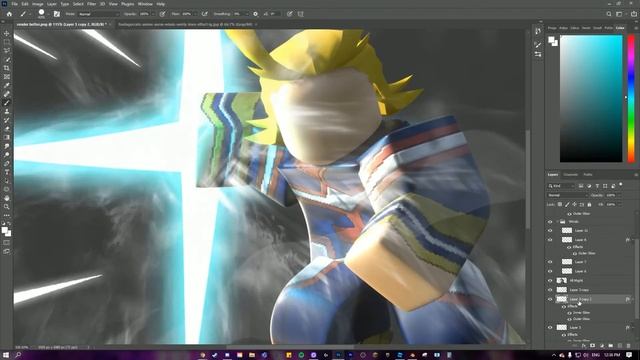Click the hue spectrum slider
Viewport: 640px width, 360px height.
(x=631, y=99)
